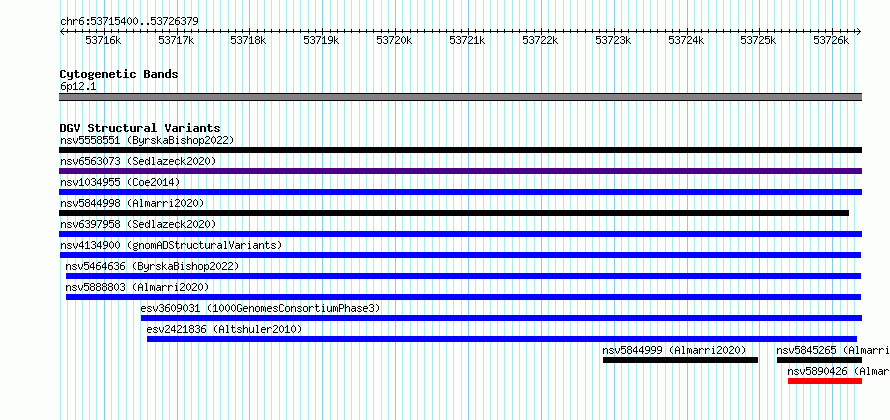Click the DGV Structural Variants track title

pyautogui.click(x=140, y=128)
